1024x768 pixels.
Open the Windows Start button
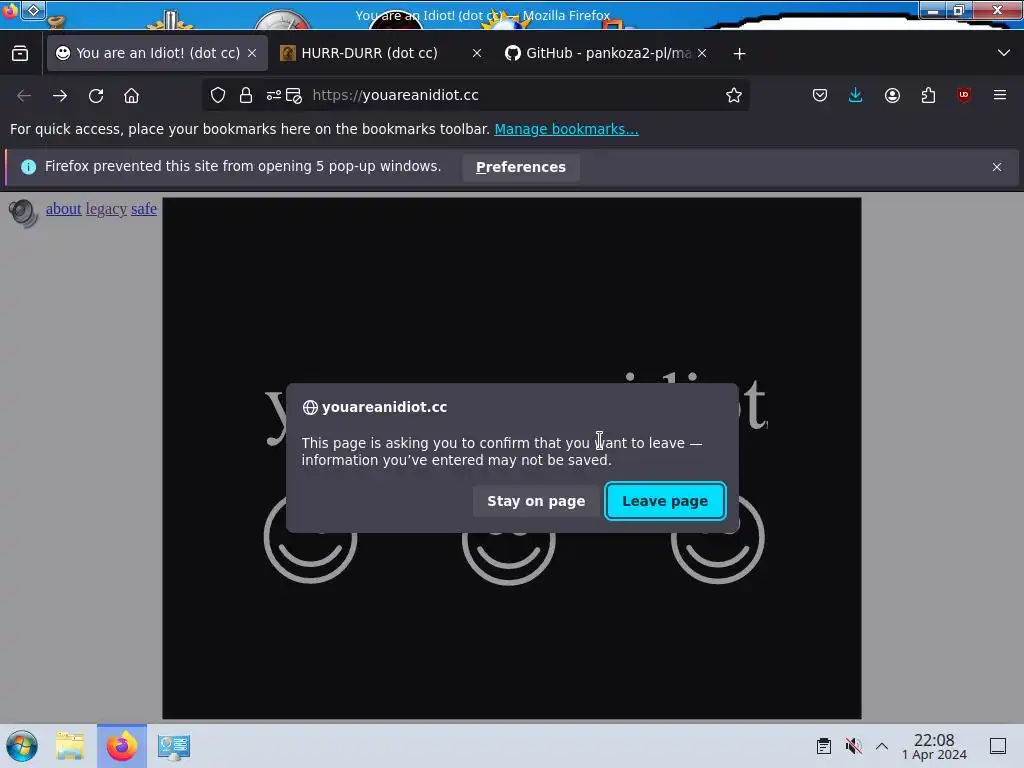[x=22, y=746]
